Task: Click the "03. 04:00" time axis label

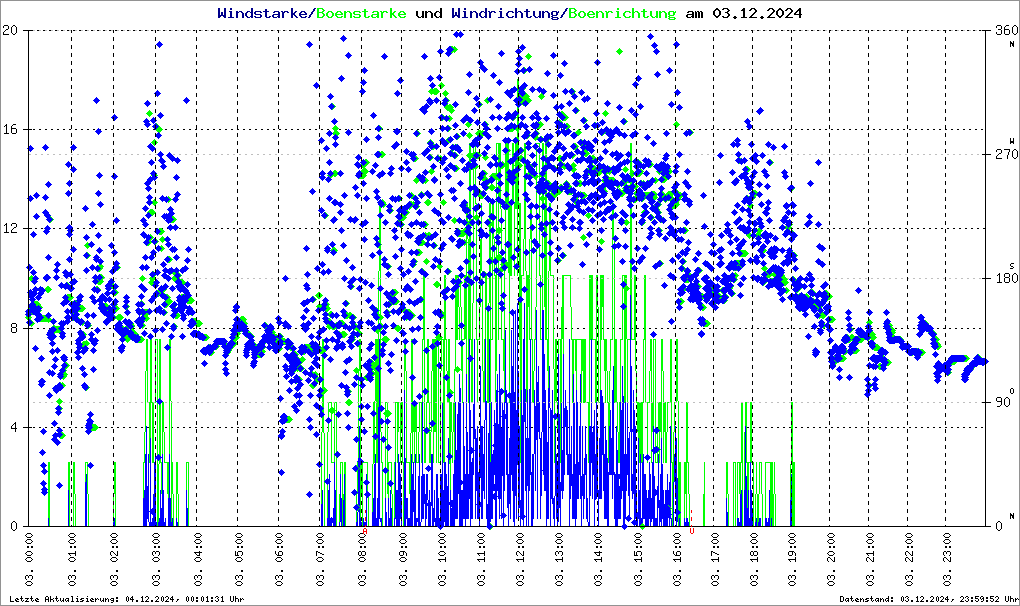Action: pos(198,559)
